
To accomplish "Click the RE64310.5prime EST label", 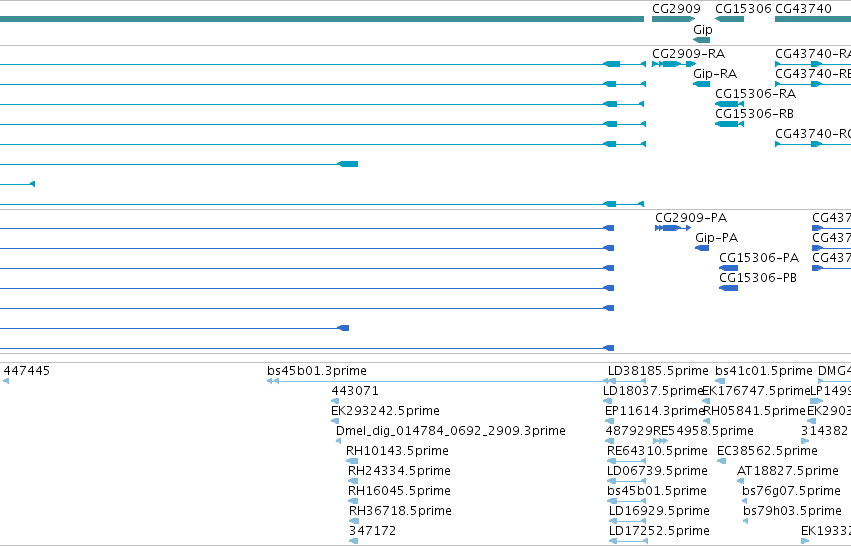I will [657, 451].
